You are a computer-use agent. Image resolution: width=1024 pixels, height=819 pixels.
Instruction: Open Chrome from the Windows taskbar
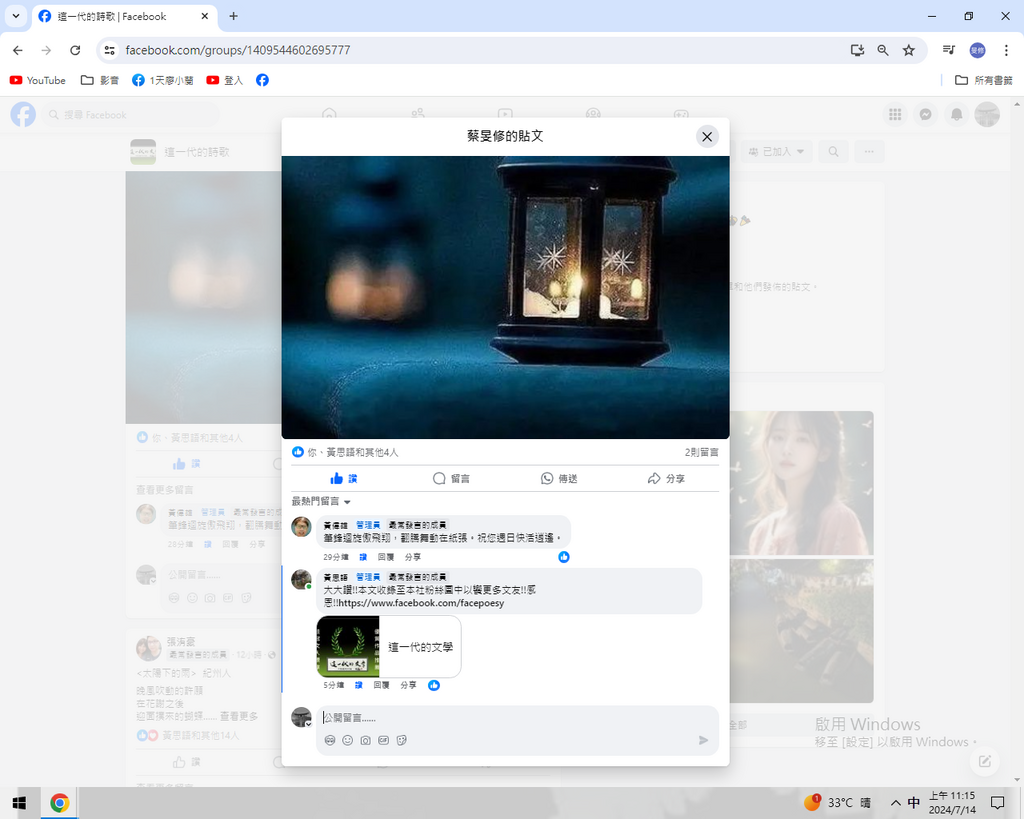[x=59, y=803]
